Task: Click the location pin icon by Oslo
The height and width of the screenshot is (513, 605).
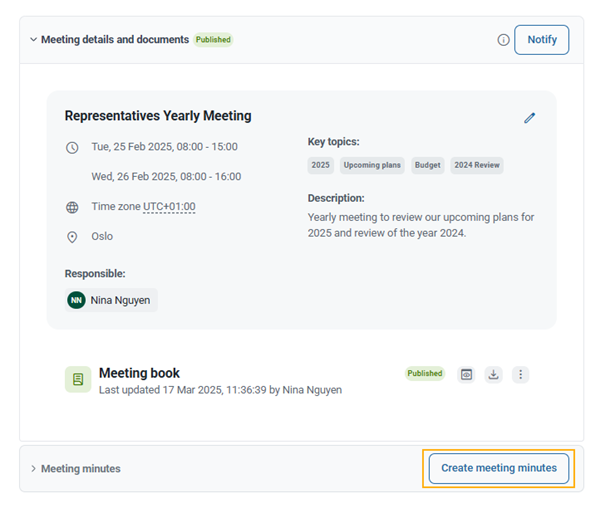Action: coord(72,237)
